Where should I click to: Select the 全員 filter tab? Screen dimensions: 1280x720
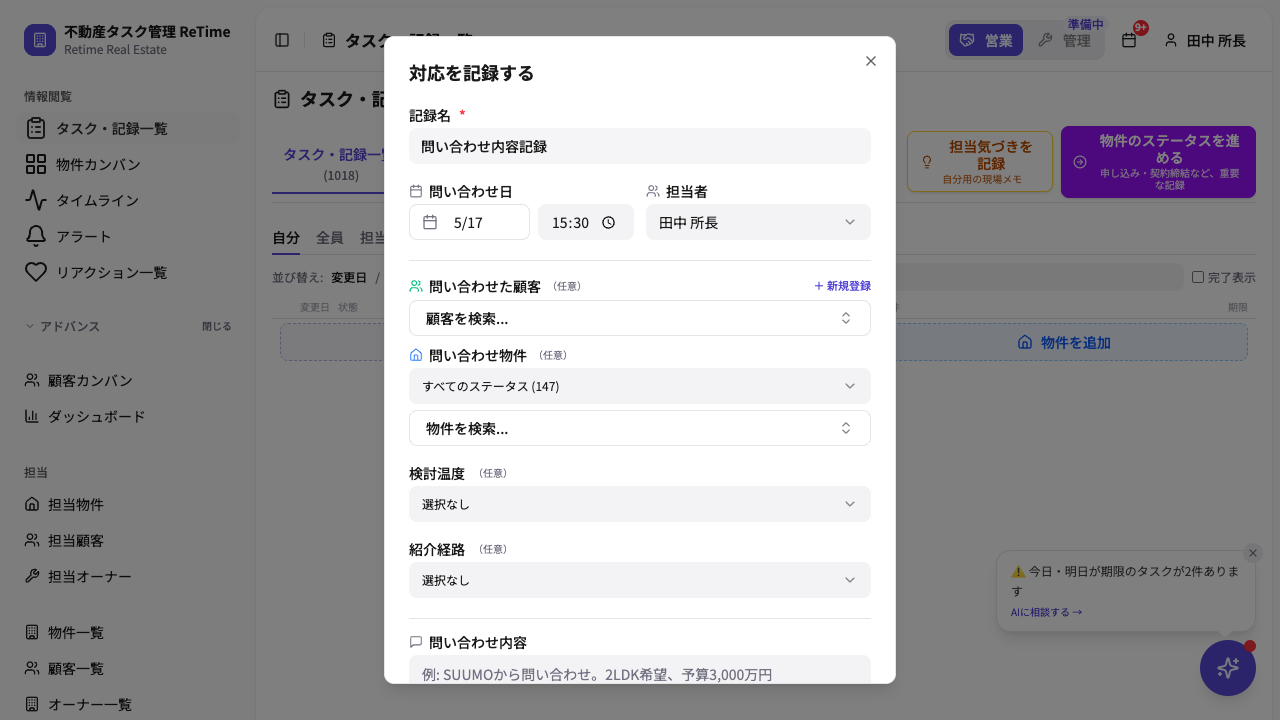[330, 237]
